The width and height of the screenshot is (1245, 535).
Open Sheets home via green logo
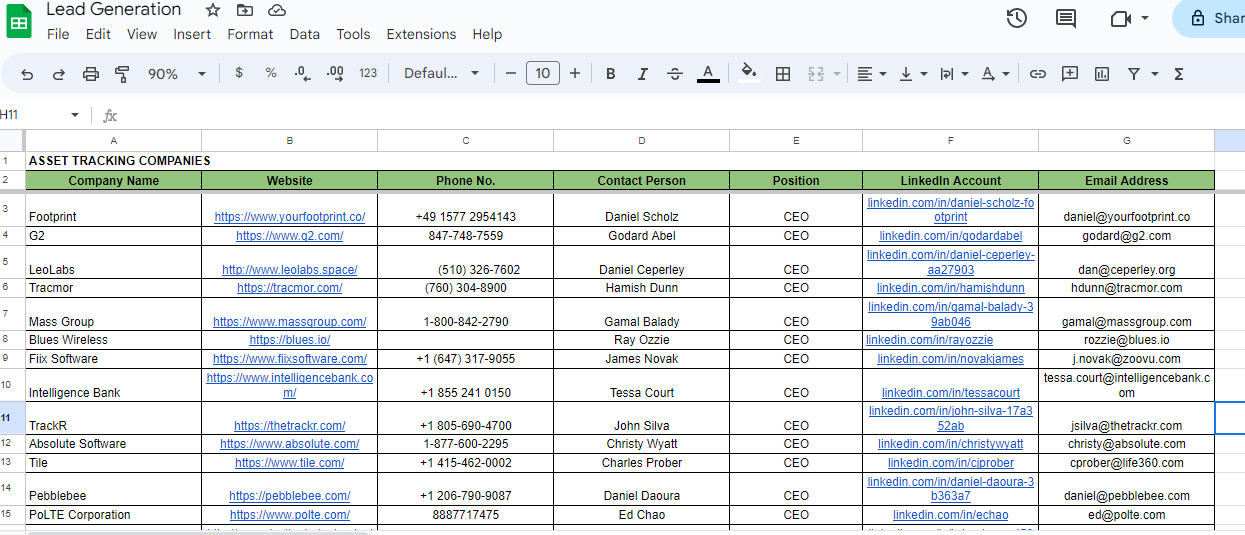[20, 20]
